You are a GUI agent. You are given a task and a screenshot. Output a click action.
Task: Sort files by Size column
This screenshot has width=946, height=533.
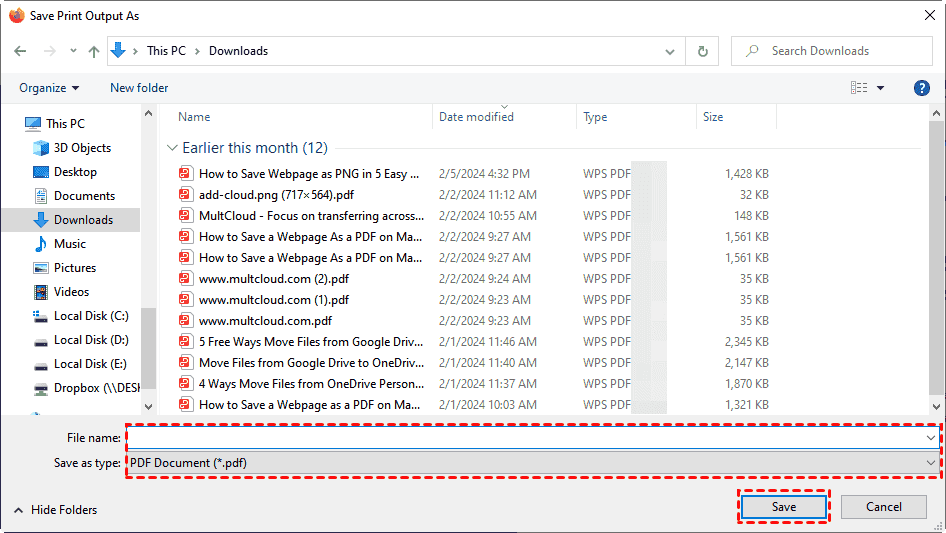pos(713,117)
